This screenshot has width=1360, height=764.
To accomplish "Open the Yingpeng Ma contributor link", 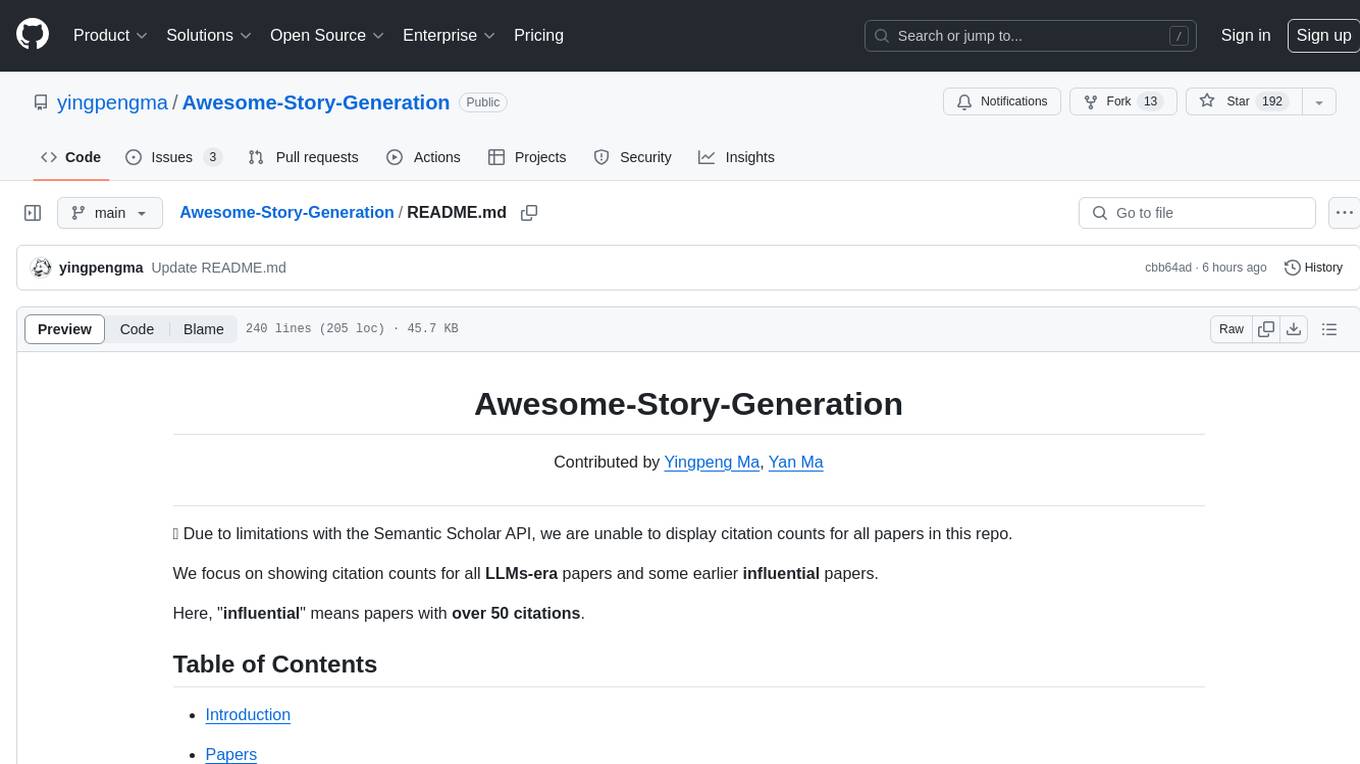I will (712, 462).
